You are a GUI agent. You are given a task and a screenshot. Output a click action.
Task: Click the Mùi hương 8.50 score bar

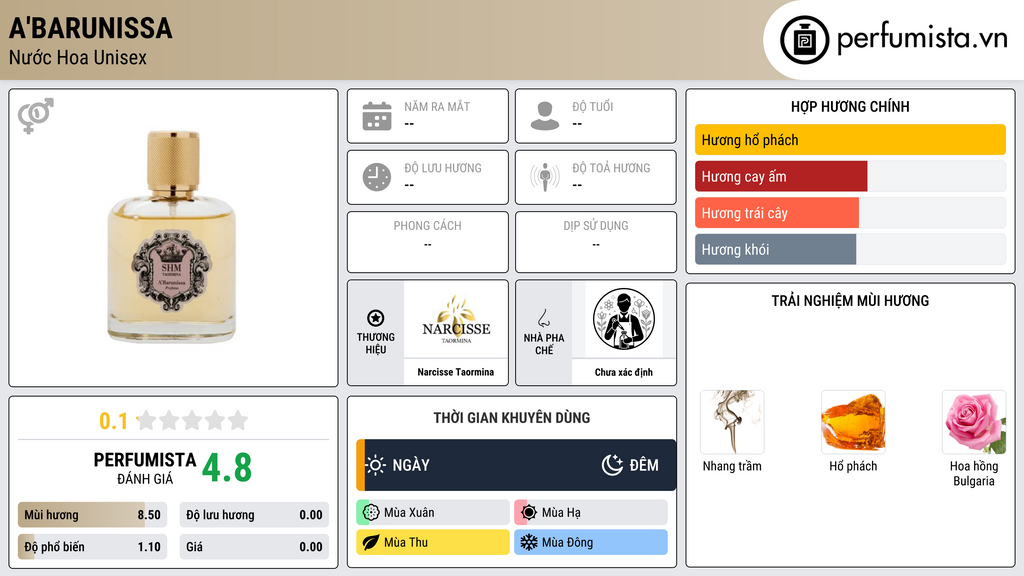pyautogui.click(x=92, y=515)
